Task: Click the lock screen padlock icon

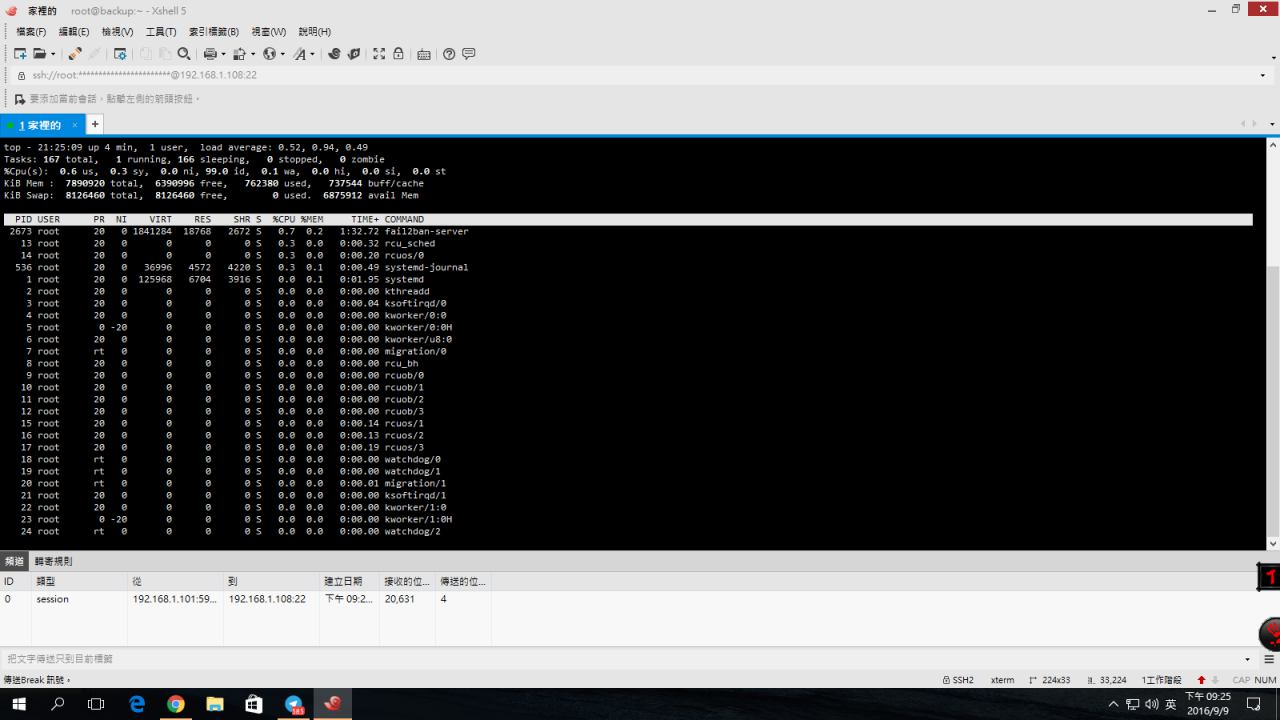Action: point(398,54)
